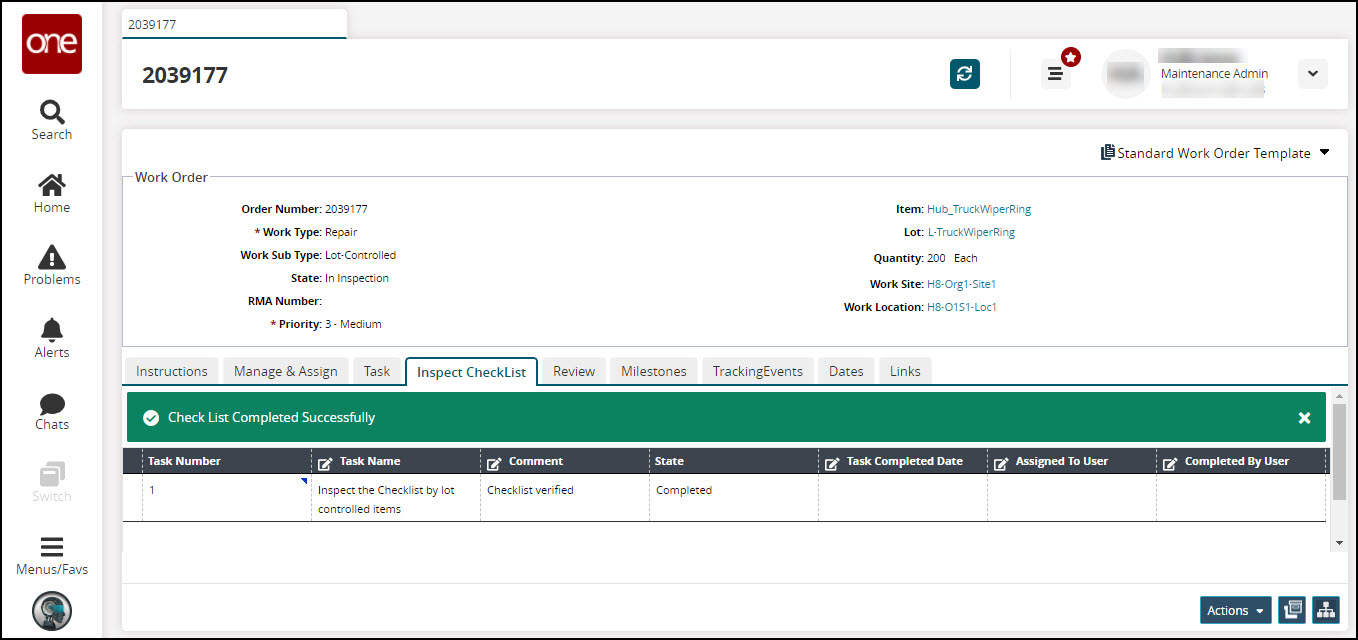Click the refresh button near the title
The height and width of the screenshot is (640, 1358).
[x=964, y=74]
